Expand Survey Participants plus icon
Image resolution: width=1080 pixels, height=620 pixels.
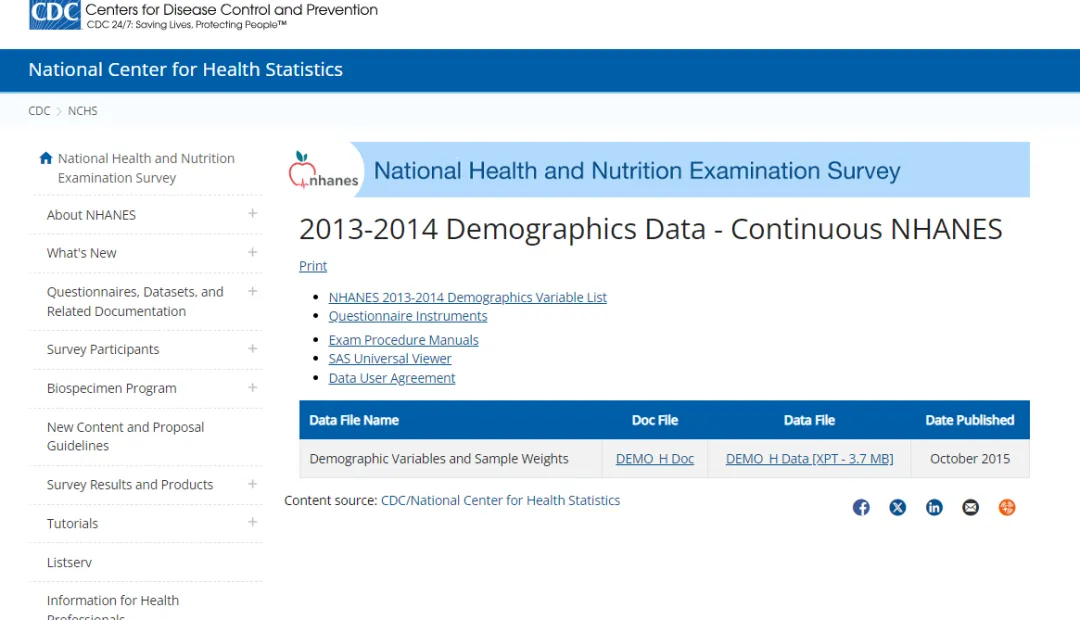(x=253, y=349)
